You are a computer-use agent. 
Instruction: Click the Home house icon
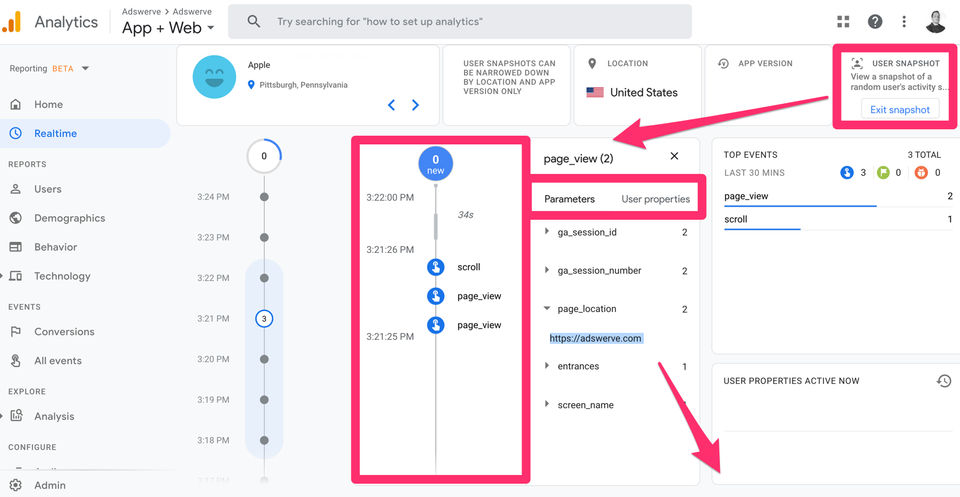click(15, 105)
